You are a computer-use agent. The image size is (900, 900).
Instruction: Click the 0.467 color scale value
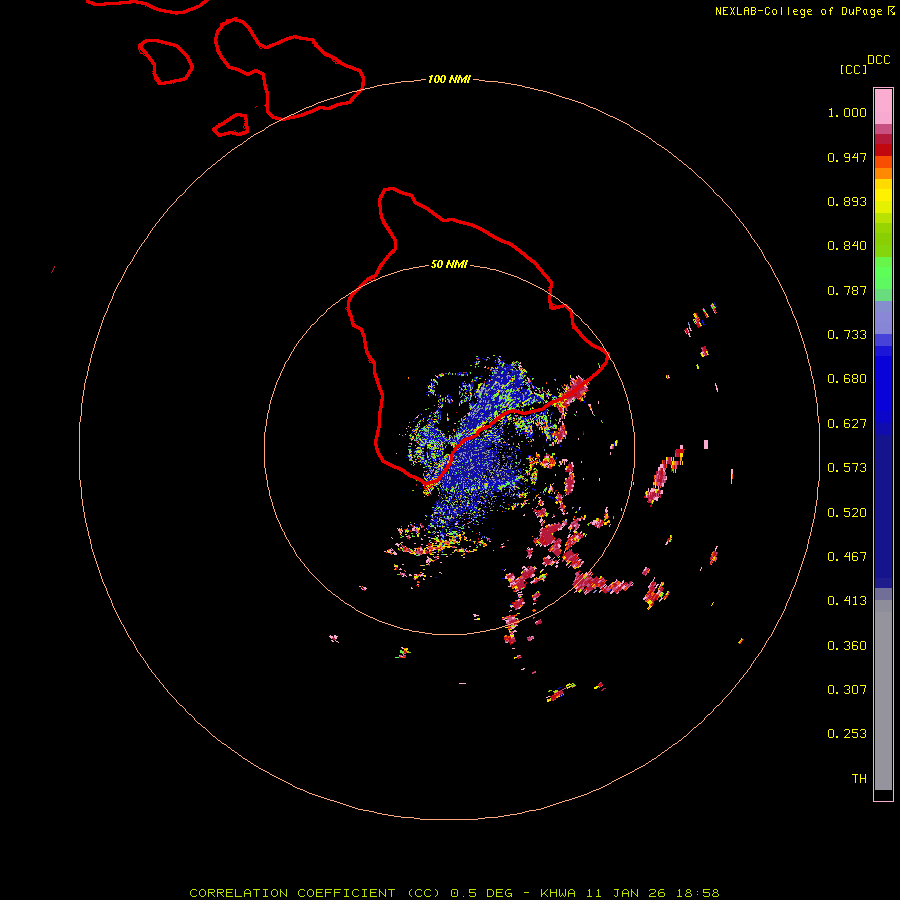click(x=847, y=557)
